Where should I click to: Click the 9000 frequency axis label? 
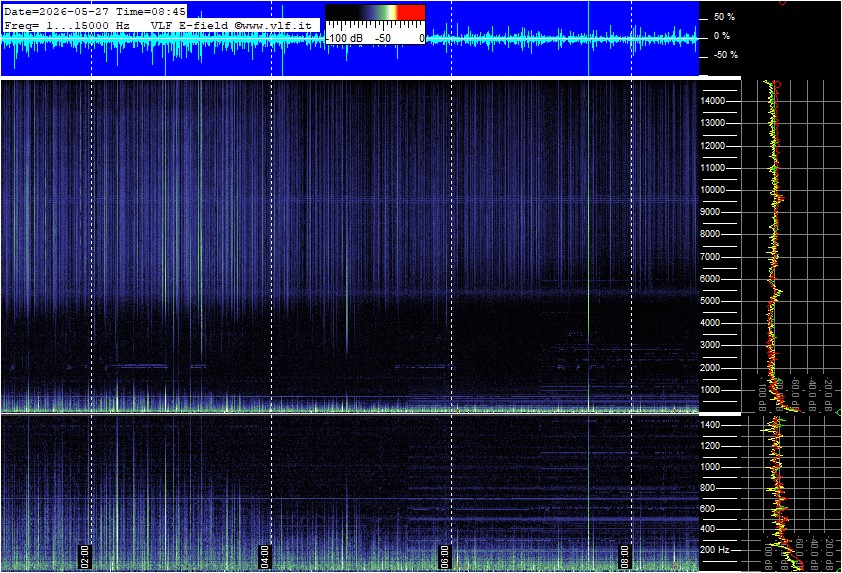pyautogui.click(x=710, y=212)
